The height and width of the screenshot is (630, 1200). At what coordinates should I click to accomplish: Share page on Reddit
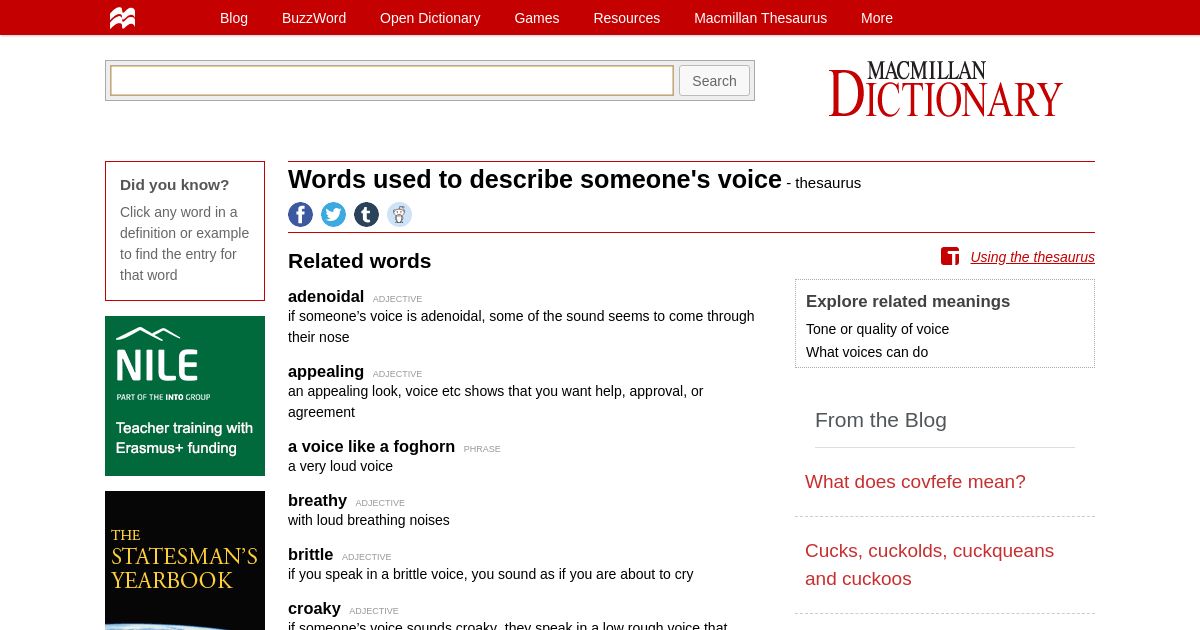[399, 215]
